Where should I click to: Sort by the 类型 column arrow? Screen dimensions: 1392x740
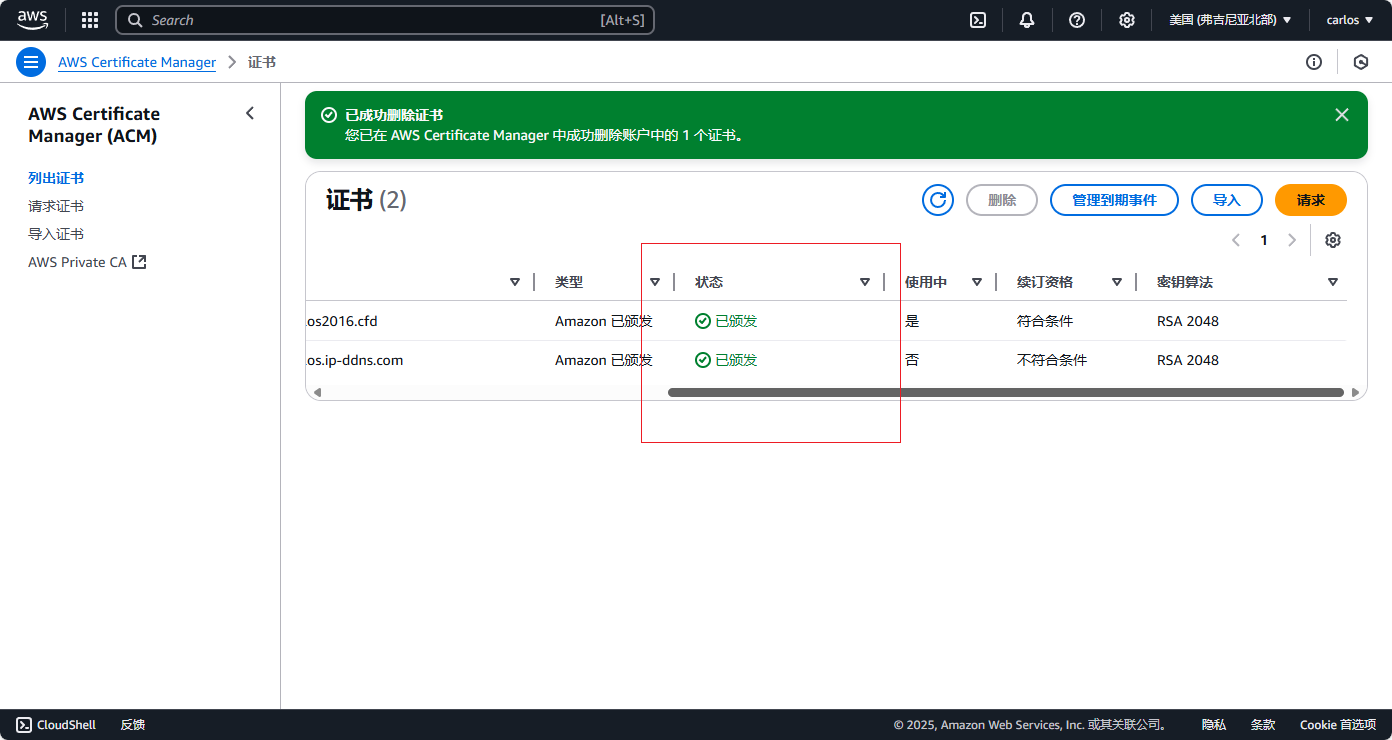pos(655,282)
